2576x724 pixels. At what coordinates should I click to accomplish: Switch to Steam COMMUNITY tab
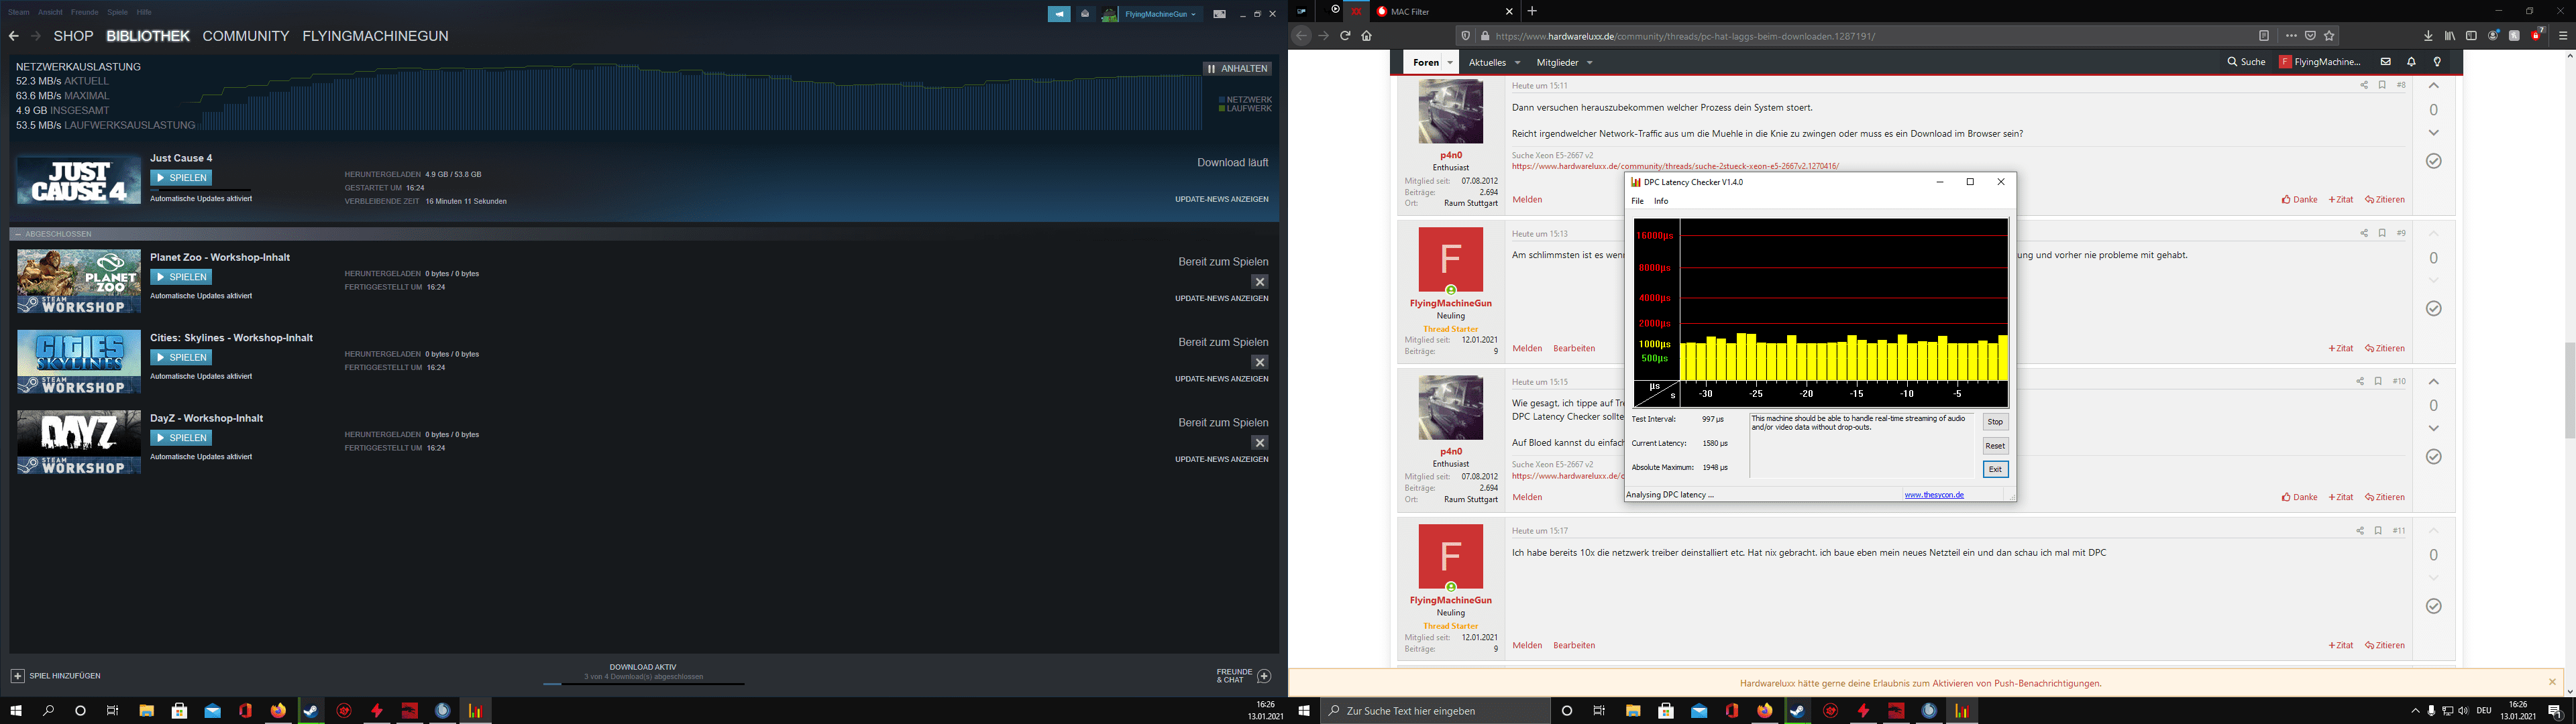(x=245, y=36)
